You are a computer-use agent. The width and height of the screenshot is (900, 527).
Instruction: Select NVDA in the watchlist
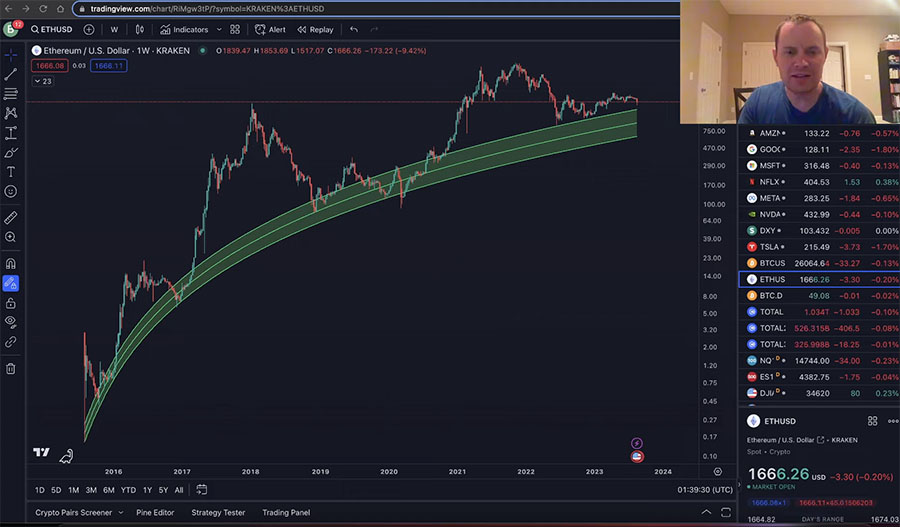[x=819, y=215]
